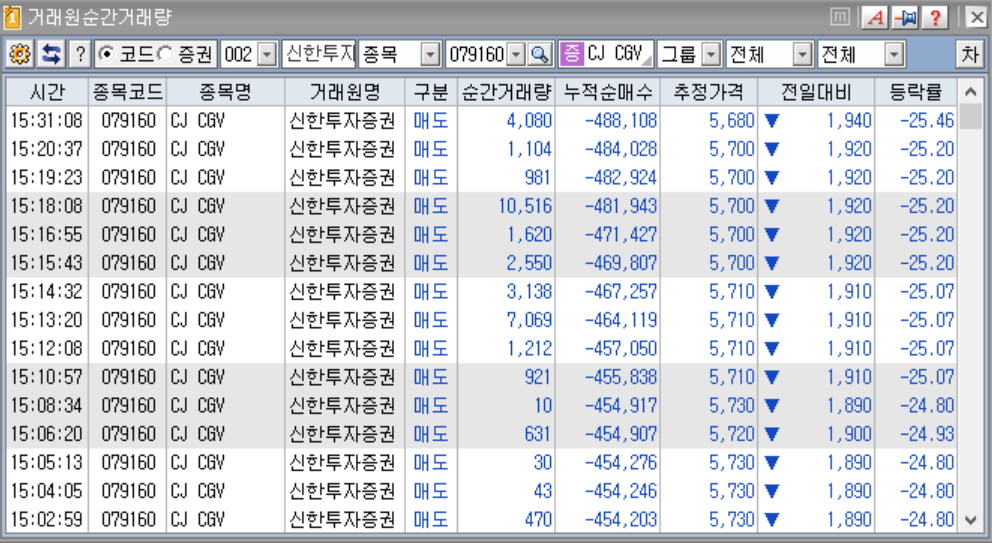Click 매도 in the 15:19:23 row

point(431,177)
